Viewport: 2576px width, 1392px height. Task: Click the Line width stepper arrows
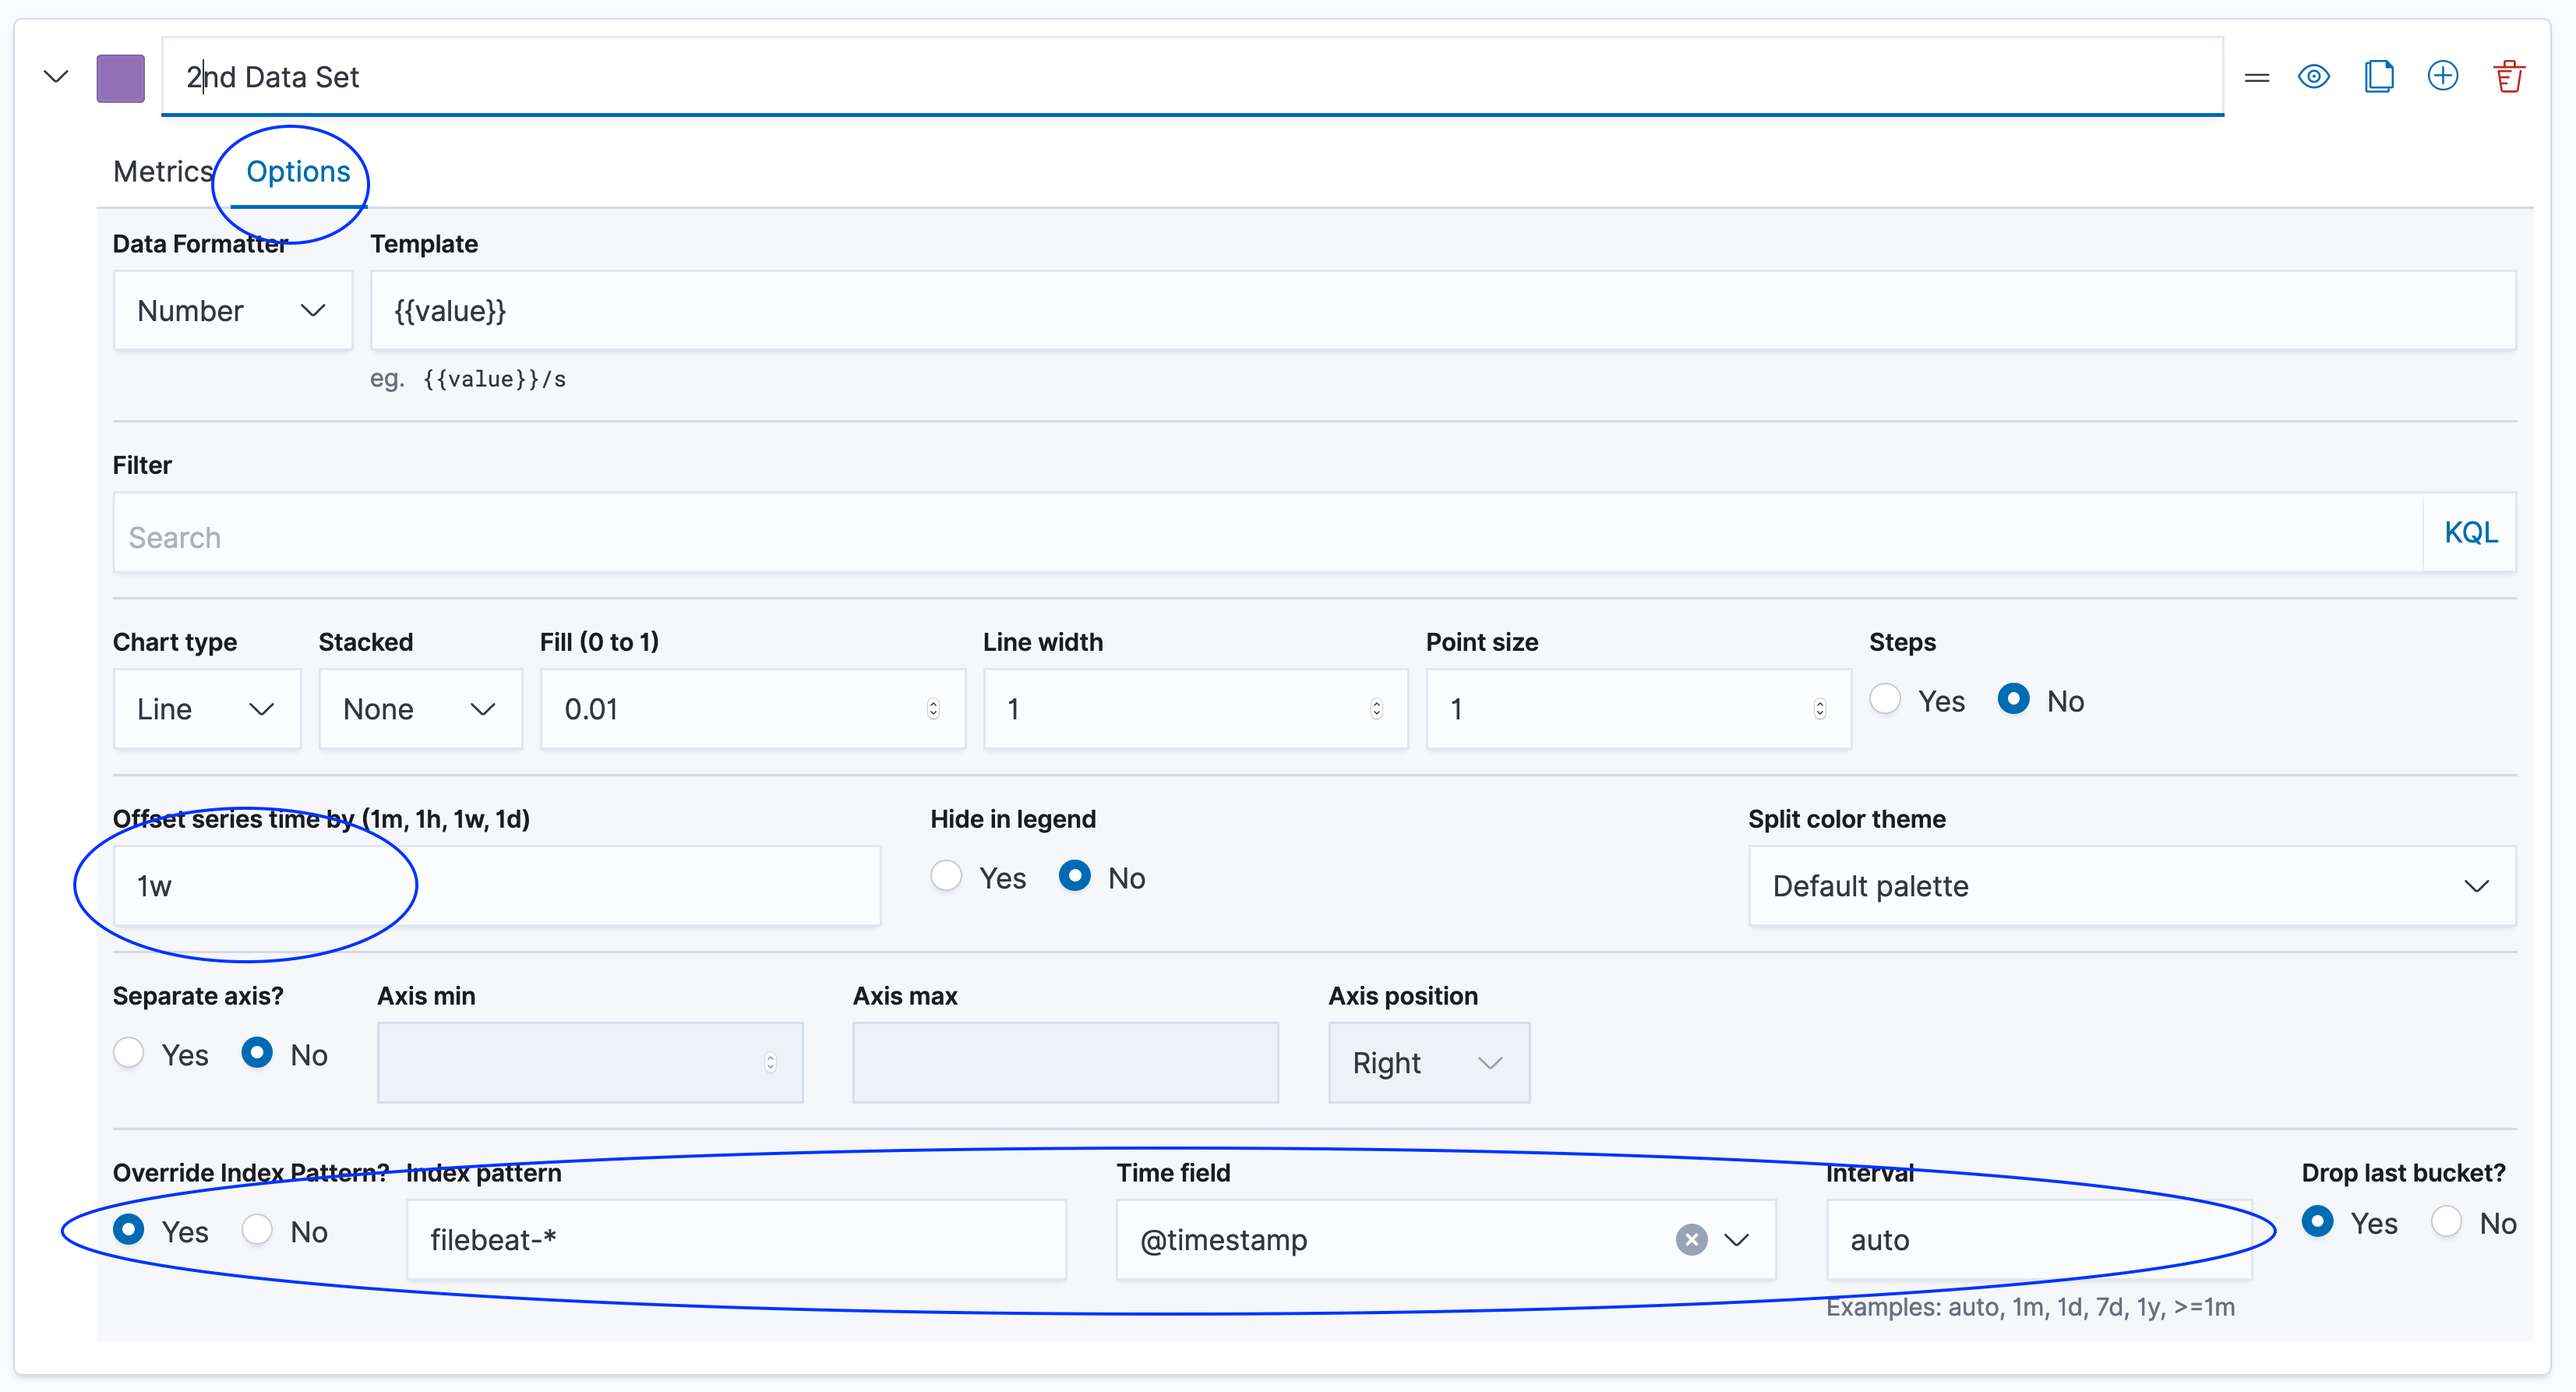click(x=1376, y=709)
